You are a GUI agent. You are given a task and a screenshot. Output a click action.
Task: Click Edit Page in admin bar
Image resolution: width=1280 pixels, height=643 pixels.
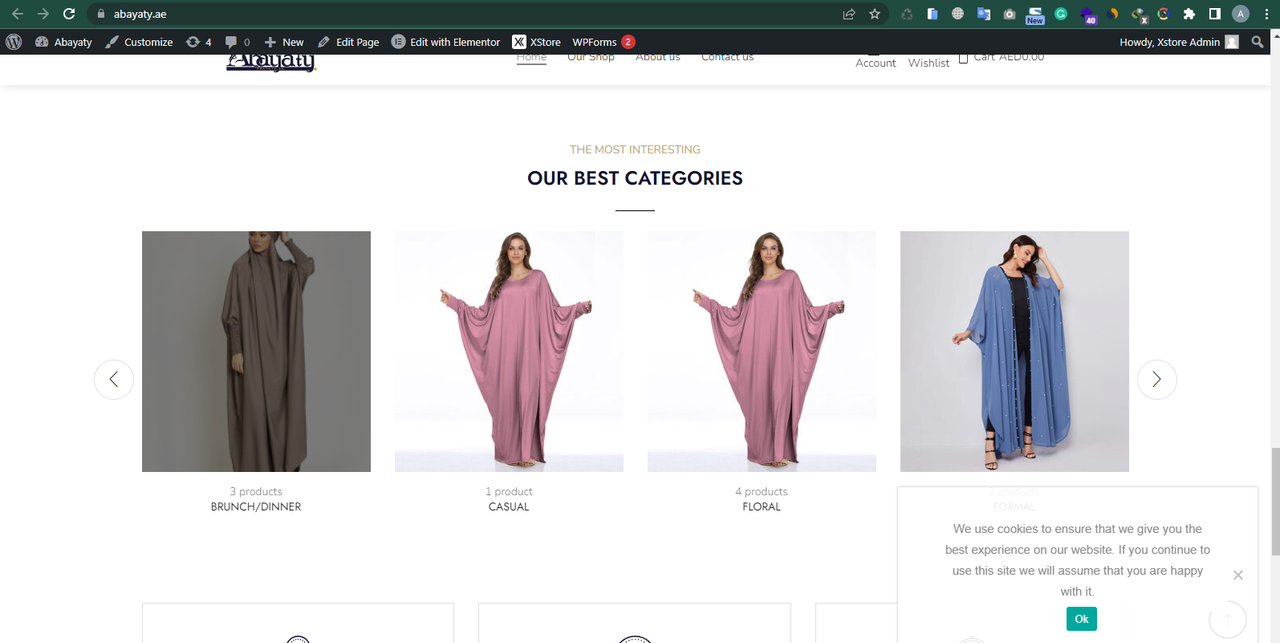pyautogui.click(x=348, y=42)
